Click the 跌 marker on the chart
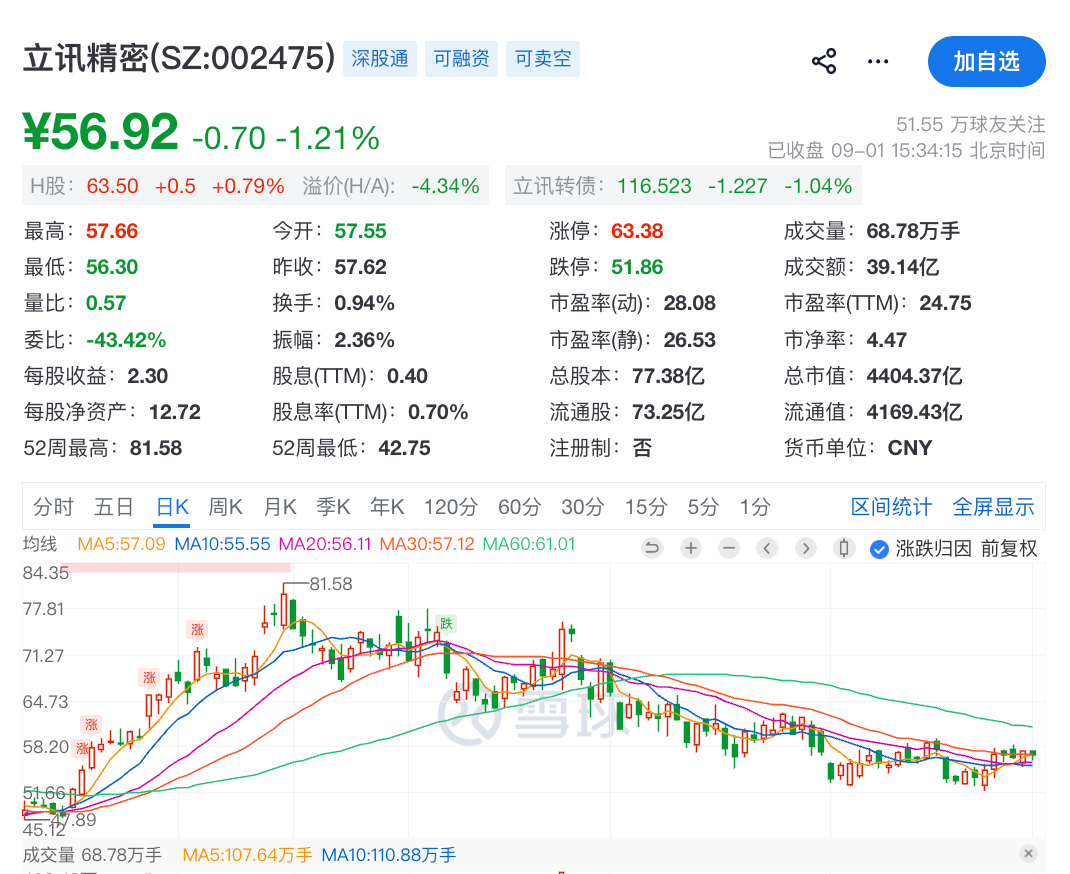 pos(446,623)
